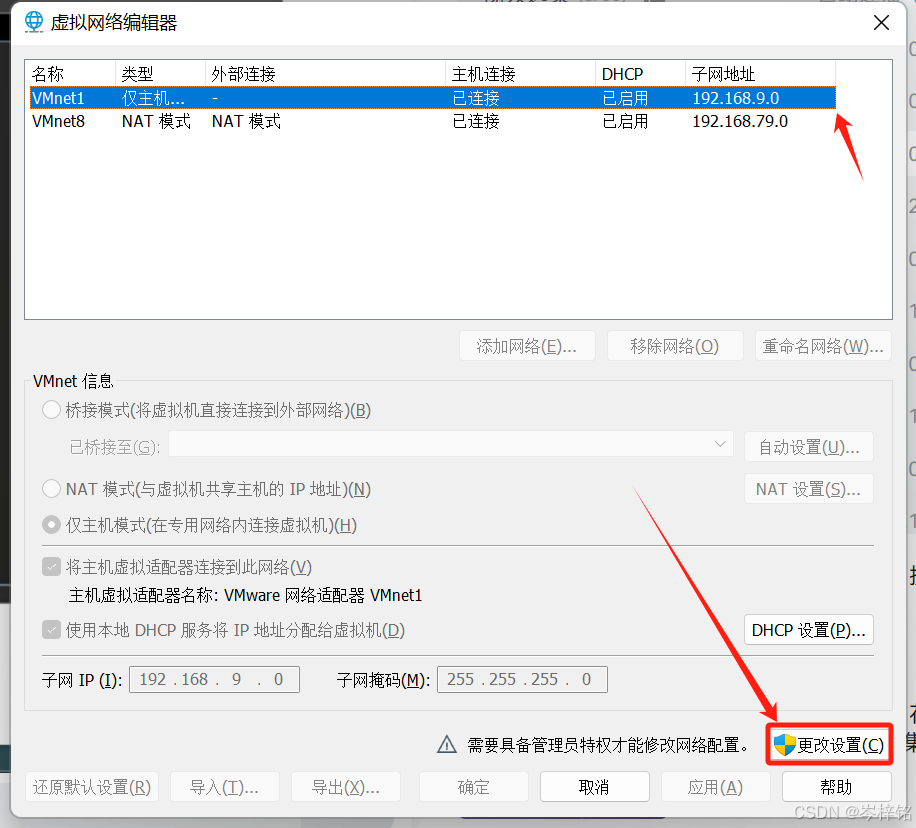Screen dimensions: 916x828
Task: Click the warning triangle icon
Action: [447, 744]
